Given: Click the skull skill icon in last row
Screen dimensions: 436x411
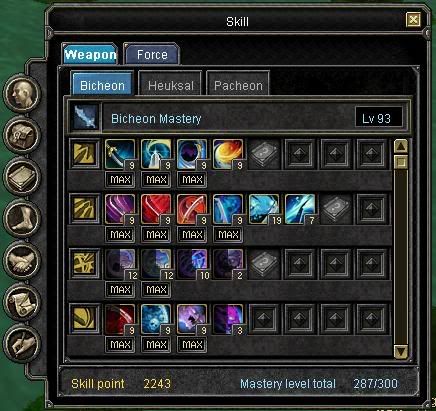Looking at the screenshot, I should tap(156, 319).
